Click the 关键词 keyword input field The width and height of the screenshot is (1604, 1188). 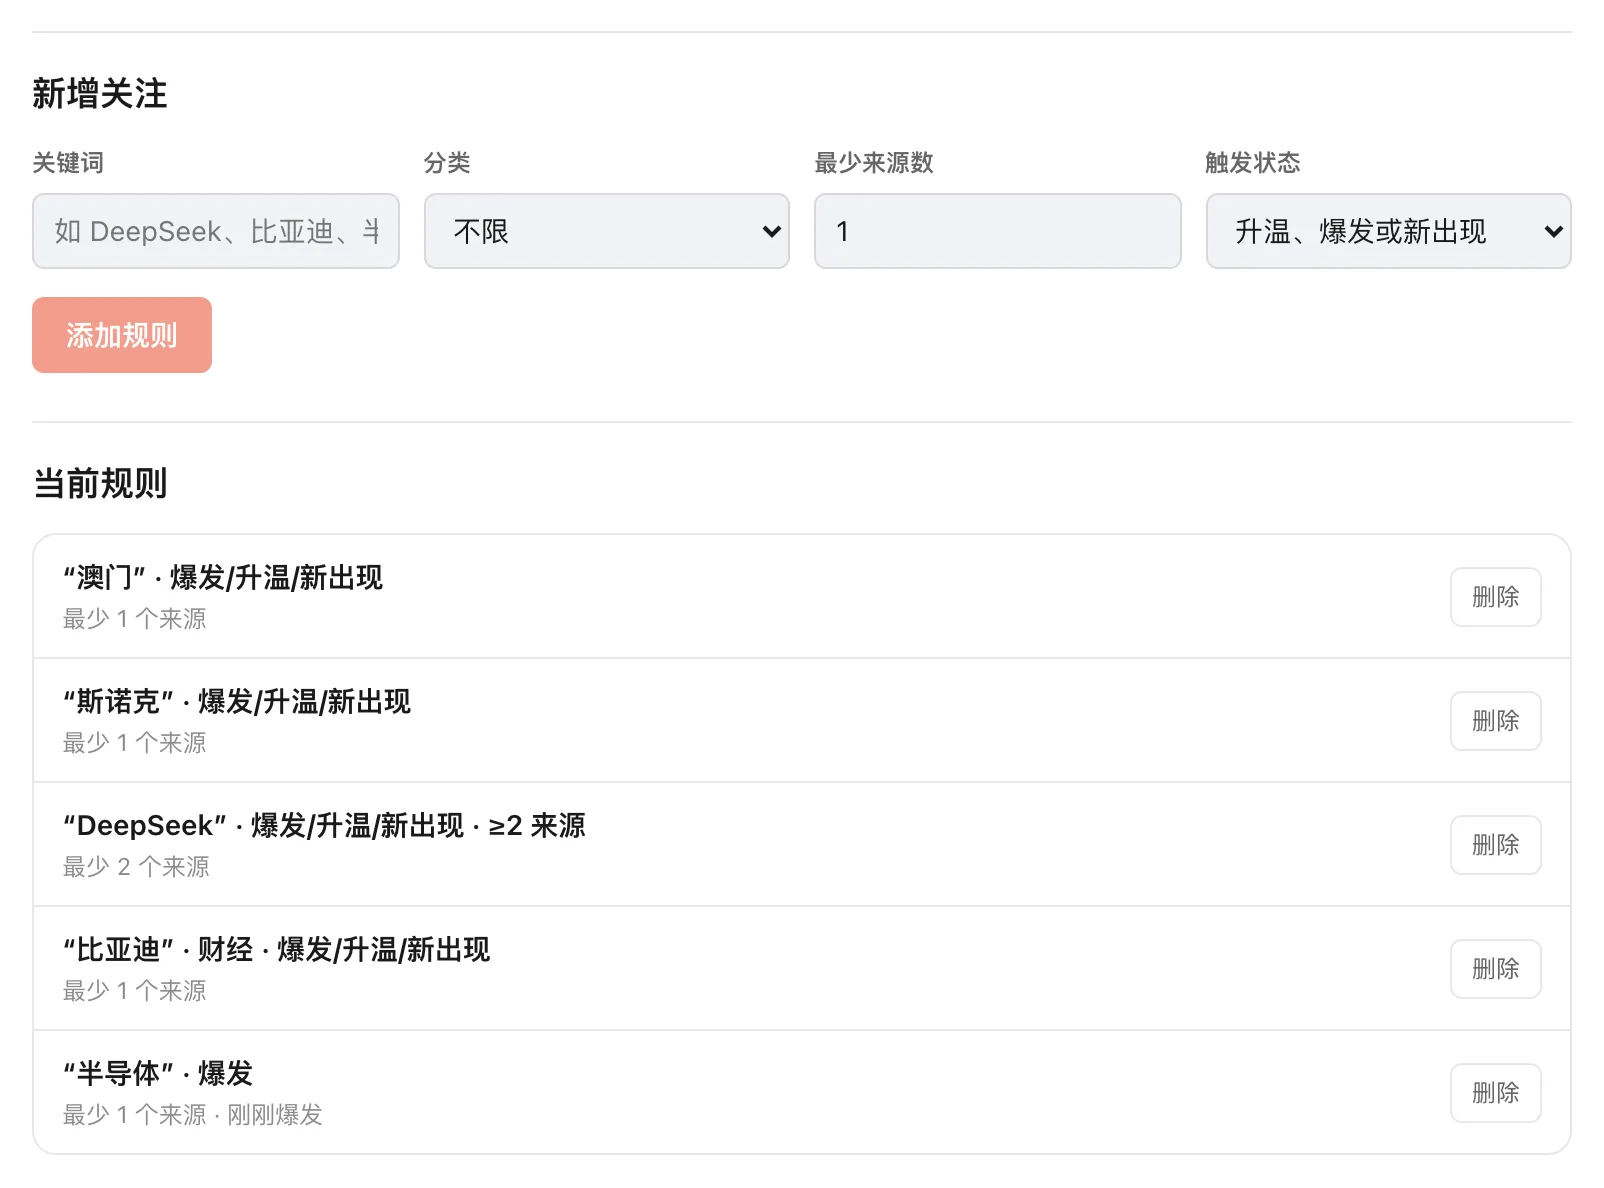point(216,231)
